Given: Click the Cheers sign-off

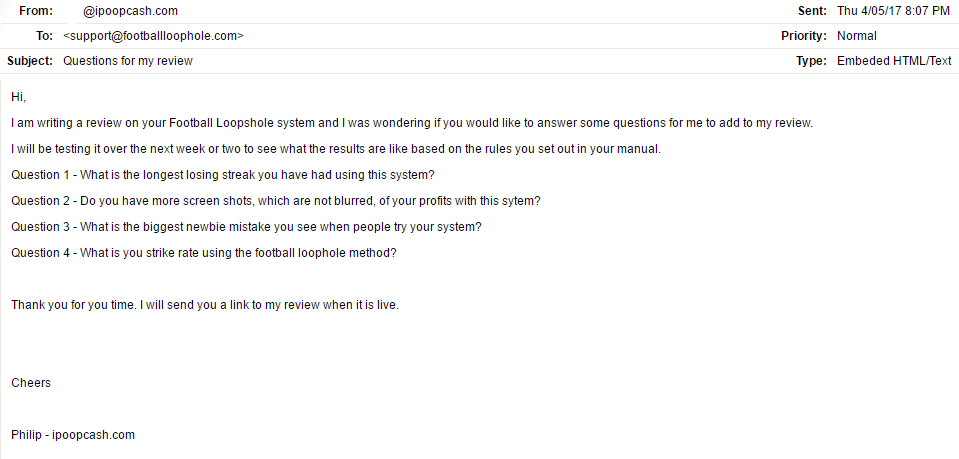Looking at the screenshot, I should [31, 383].
